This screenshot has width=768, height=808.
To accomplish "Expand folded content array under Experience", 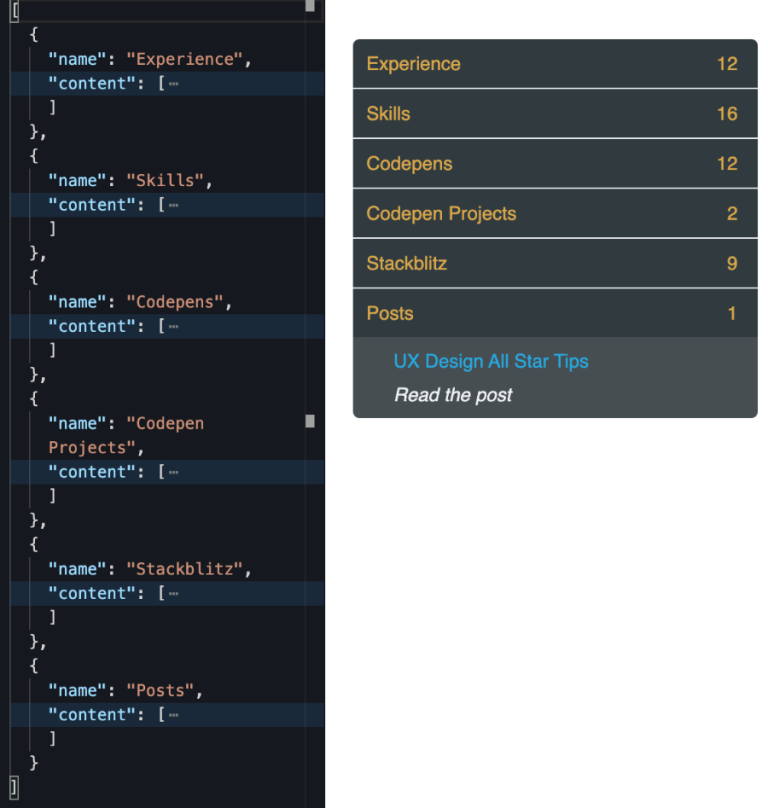I will (174, 84).
